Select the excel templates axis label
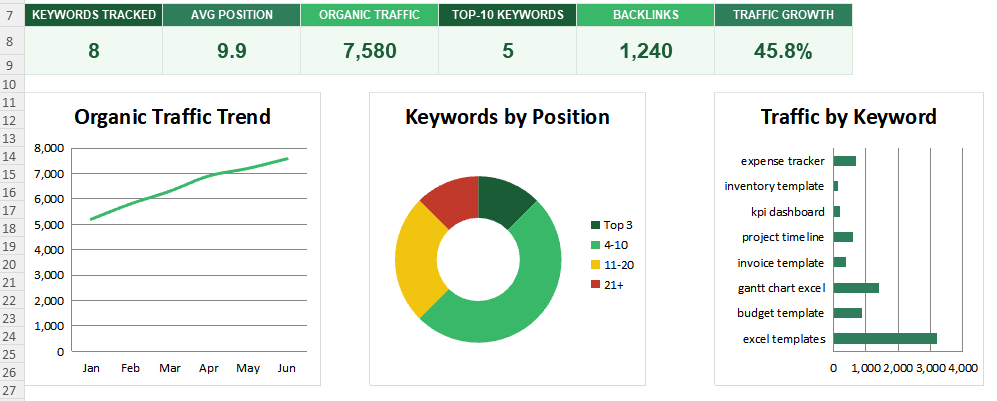This screenshot has width=997, height=401. tap(784, 339)
